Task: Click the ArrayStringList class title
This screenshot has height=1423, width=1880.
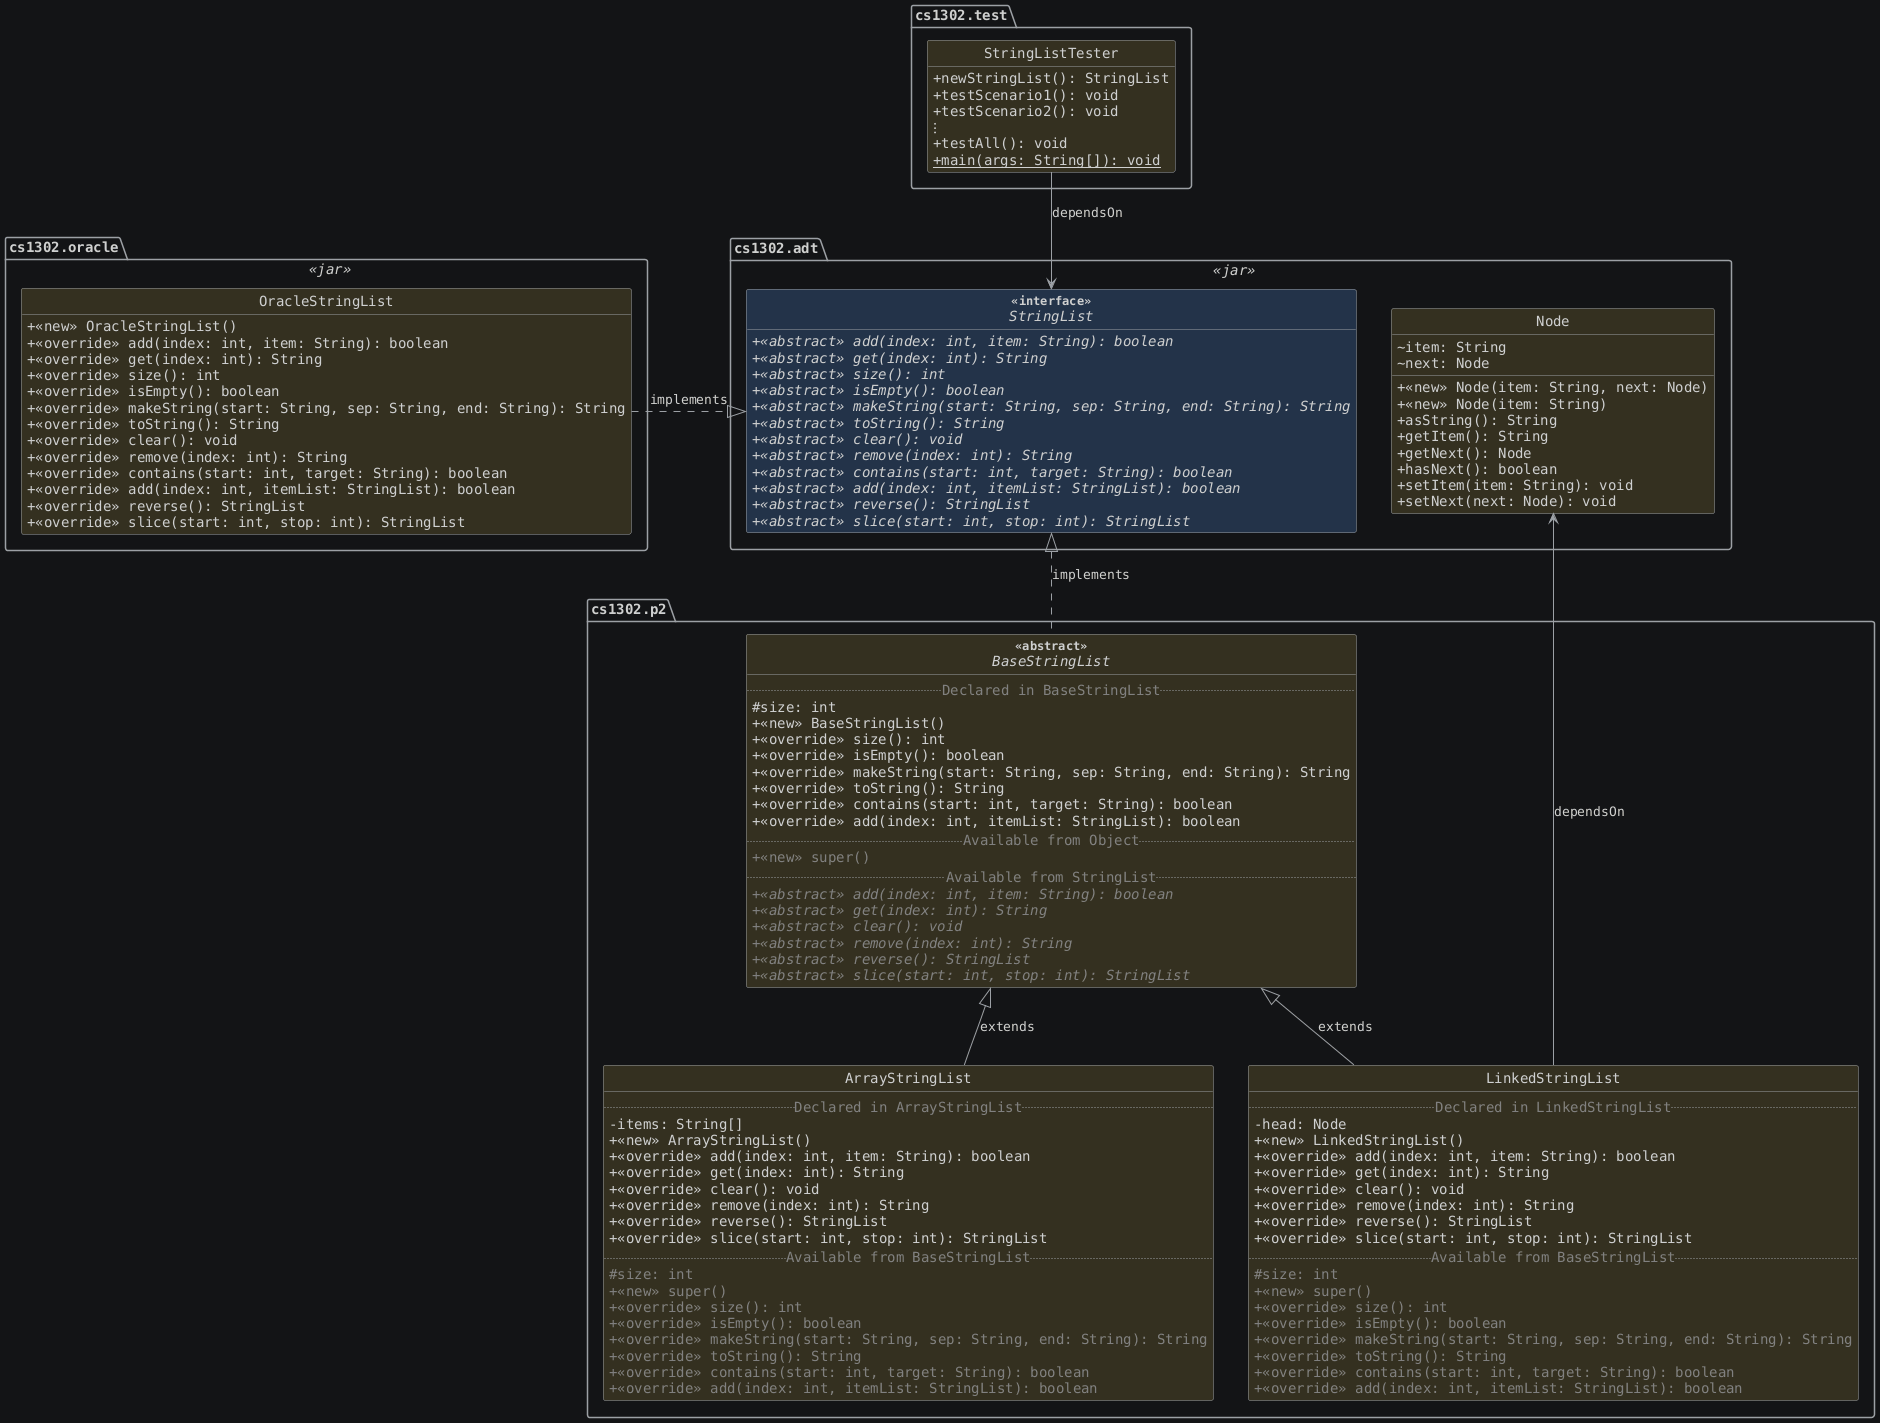Action: pos(908,1079)
